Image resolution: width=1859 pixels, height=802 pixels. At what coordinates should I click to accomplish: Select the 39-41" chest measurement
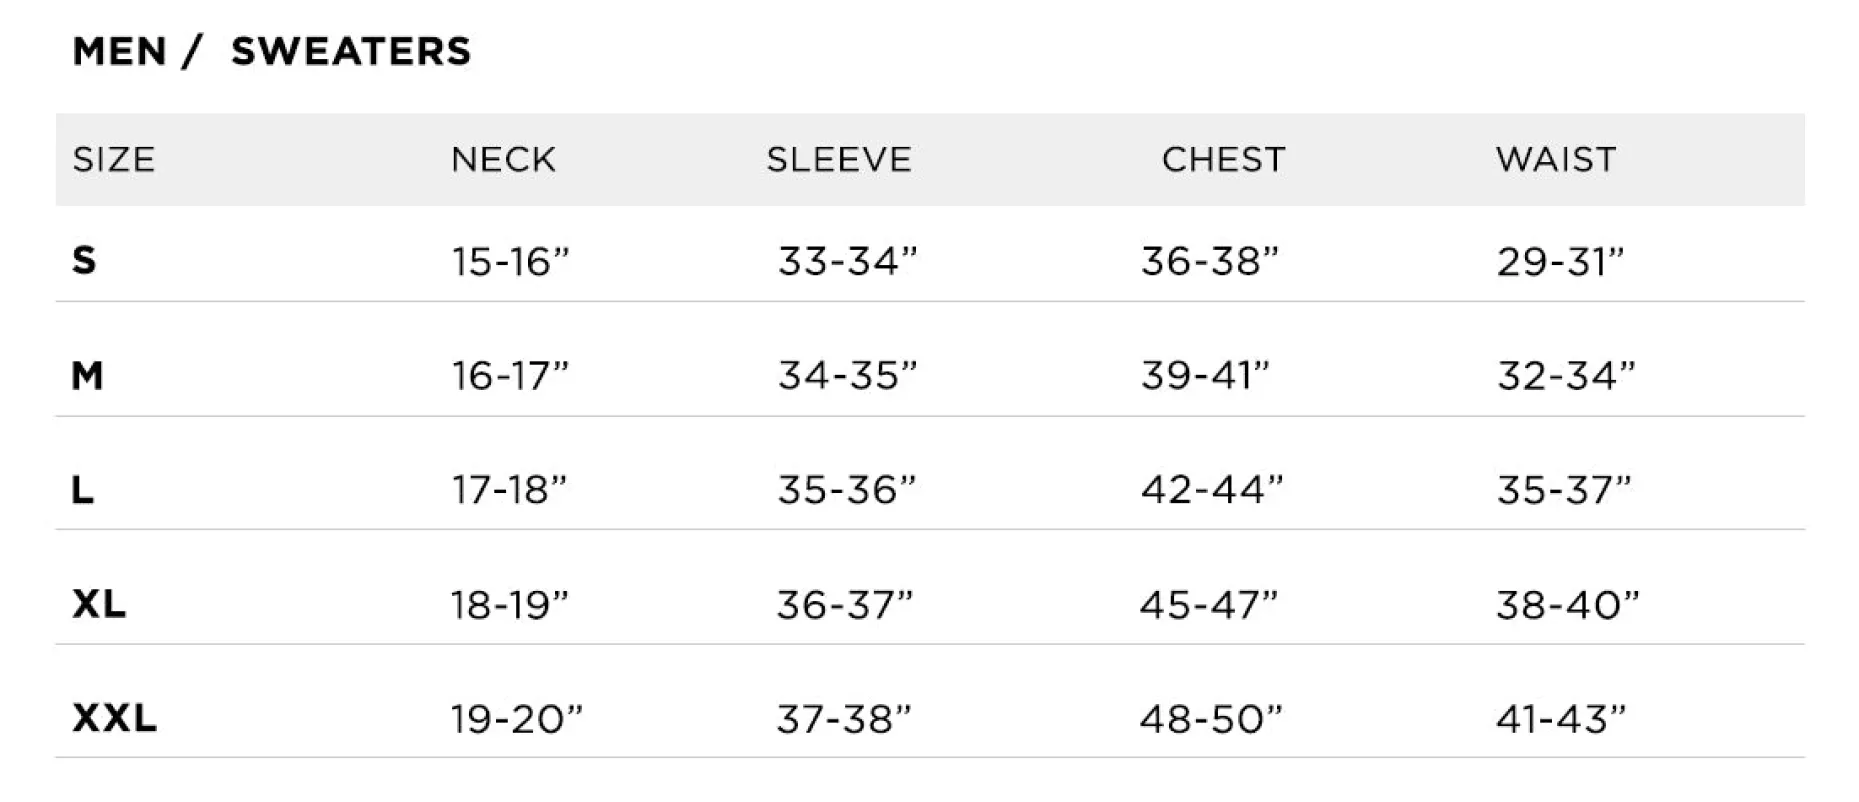(x=1205, y=376)
